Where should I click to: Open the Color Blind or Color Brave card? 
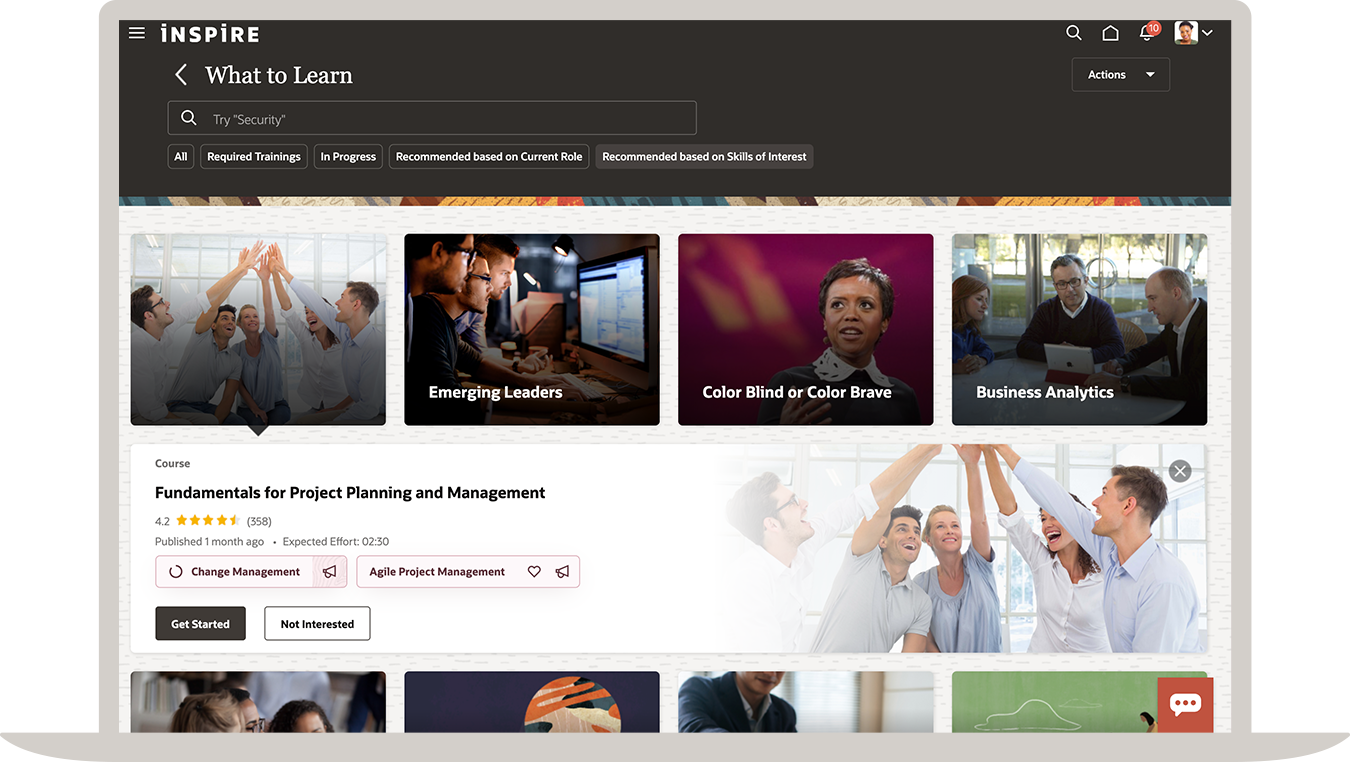click(806, 329)
